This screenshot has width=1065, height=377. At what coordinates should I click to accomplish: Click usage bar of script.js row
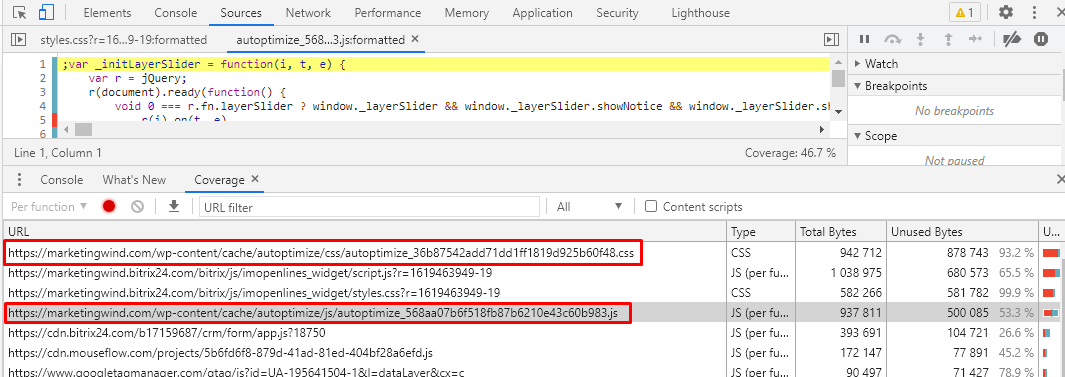point(1051,273)
